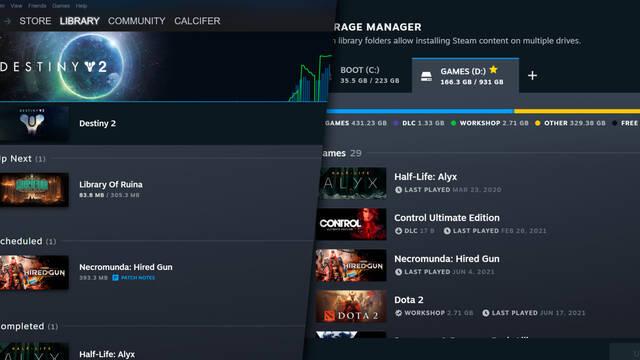This screenshot has width=640, height=360.
Task: Click the FREE legend dot
Action: [x=615, y=123]
